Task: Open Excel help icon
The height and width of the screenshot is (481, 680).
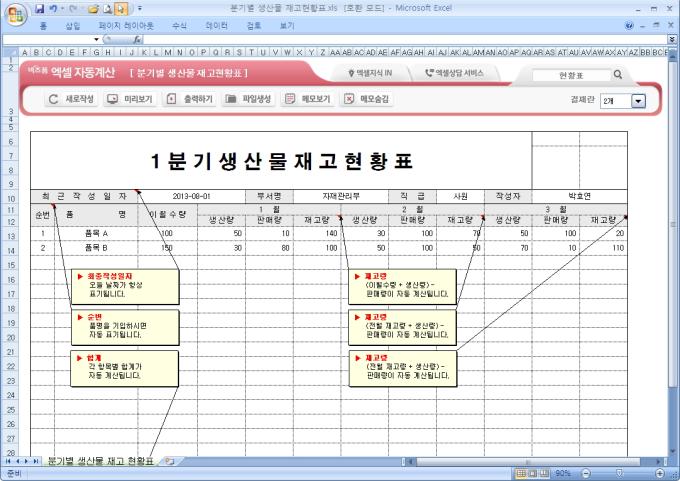Action: [x=629, y=26]
